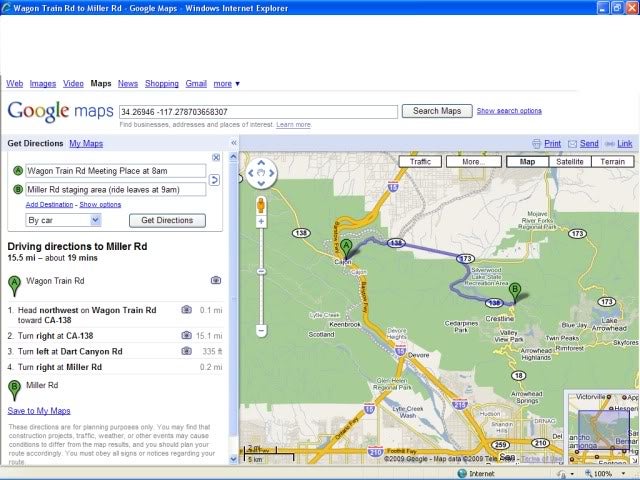Screen dimensions: 640x480
Task: Open the camera icon beside Wagon Train Rd start
Action: [216, 281]
